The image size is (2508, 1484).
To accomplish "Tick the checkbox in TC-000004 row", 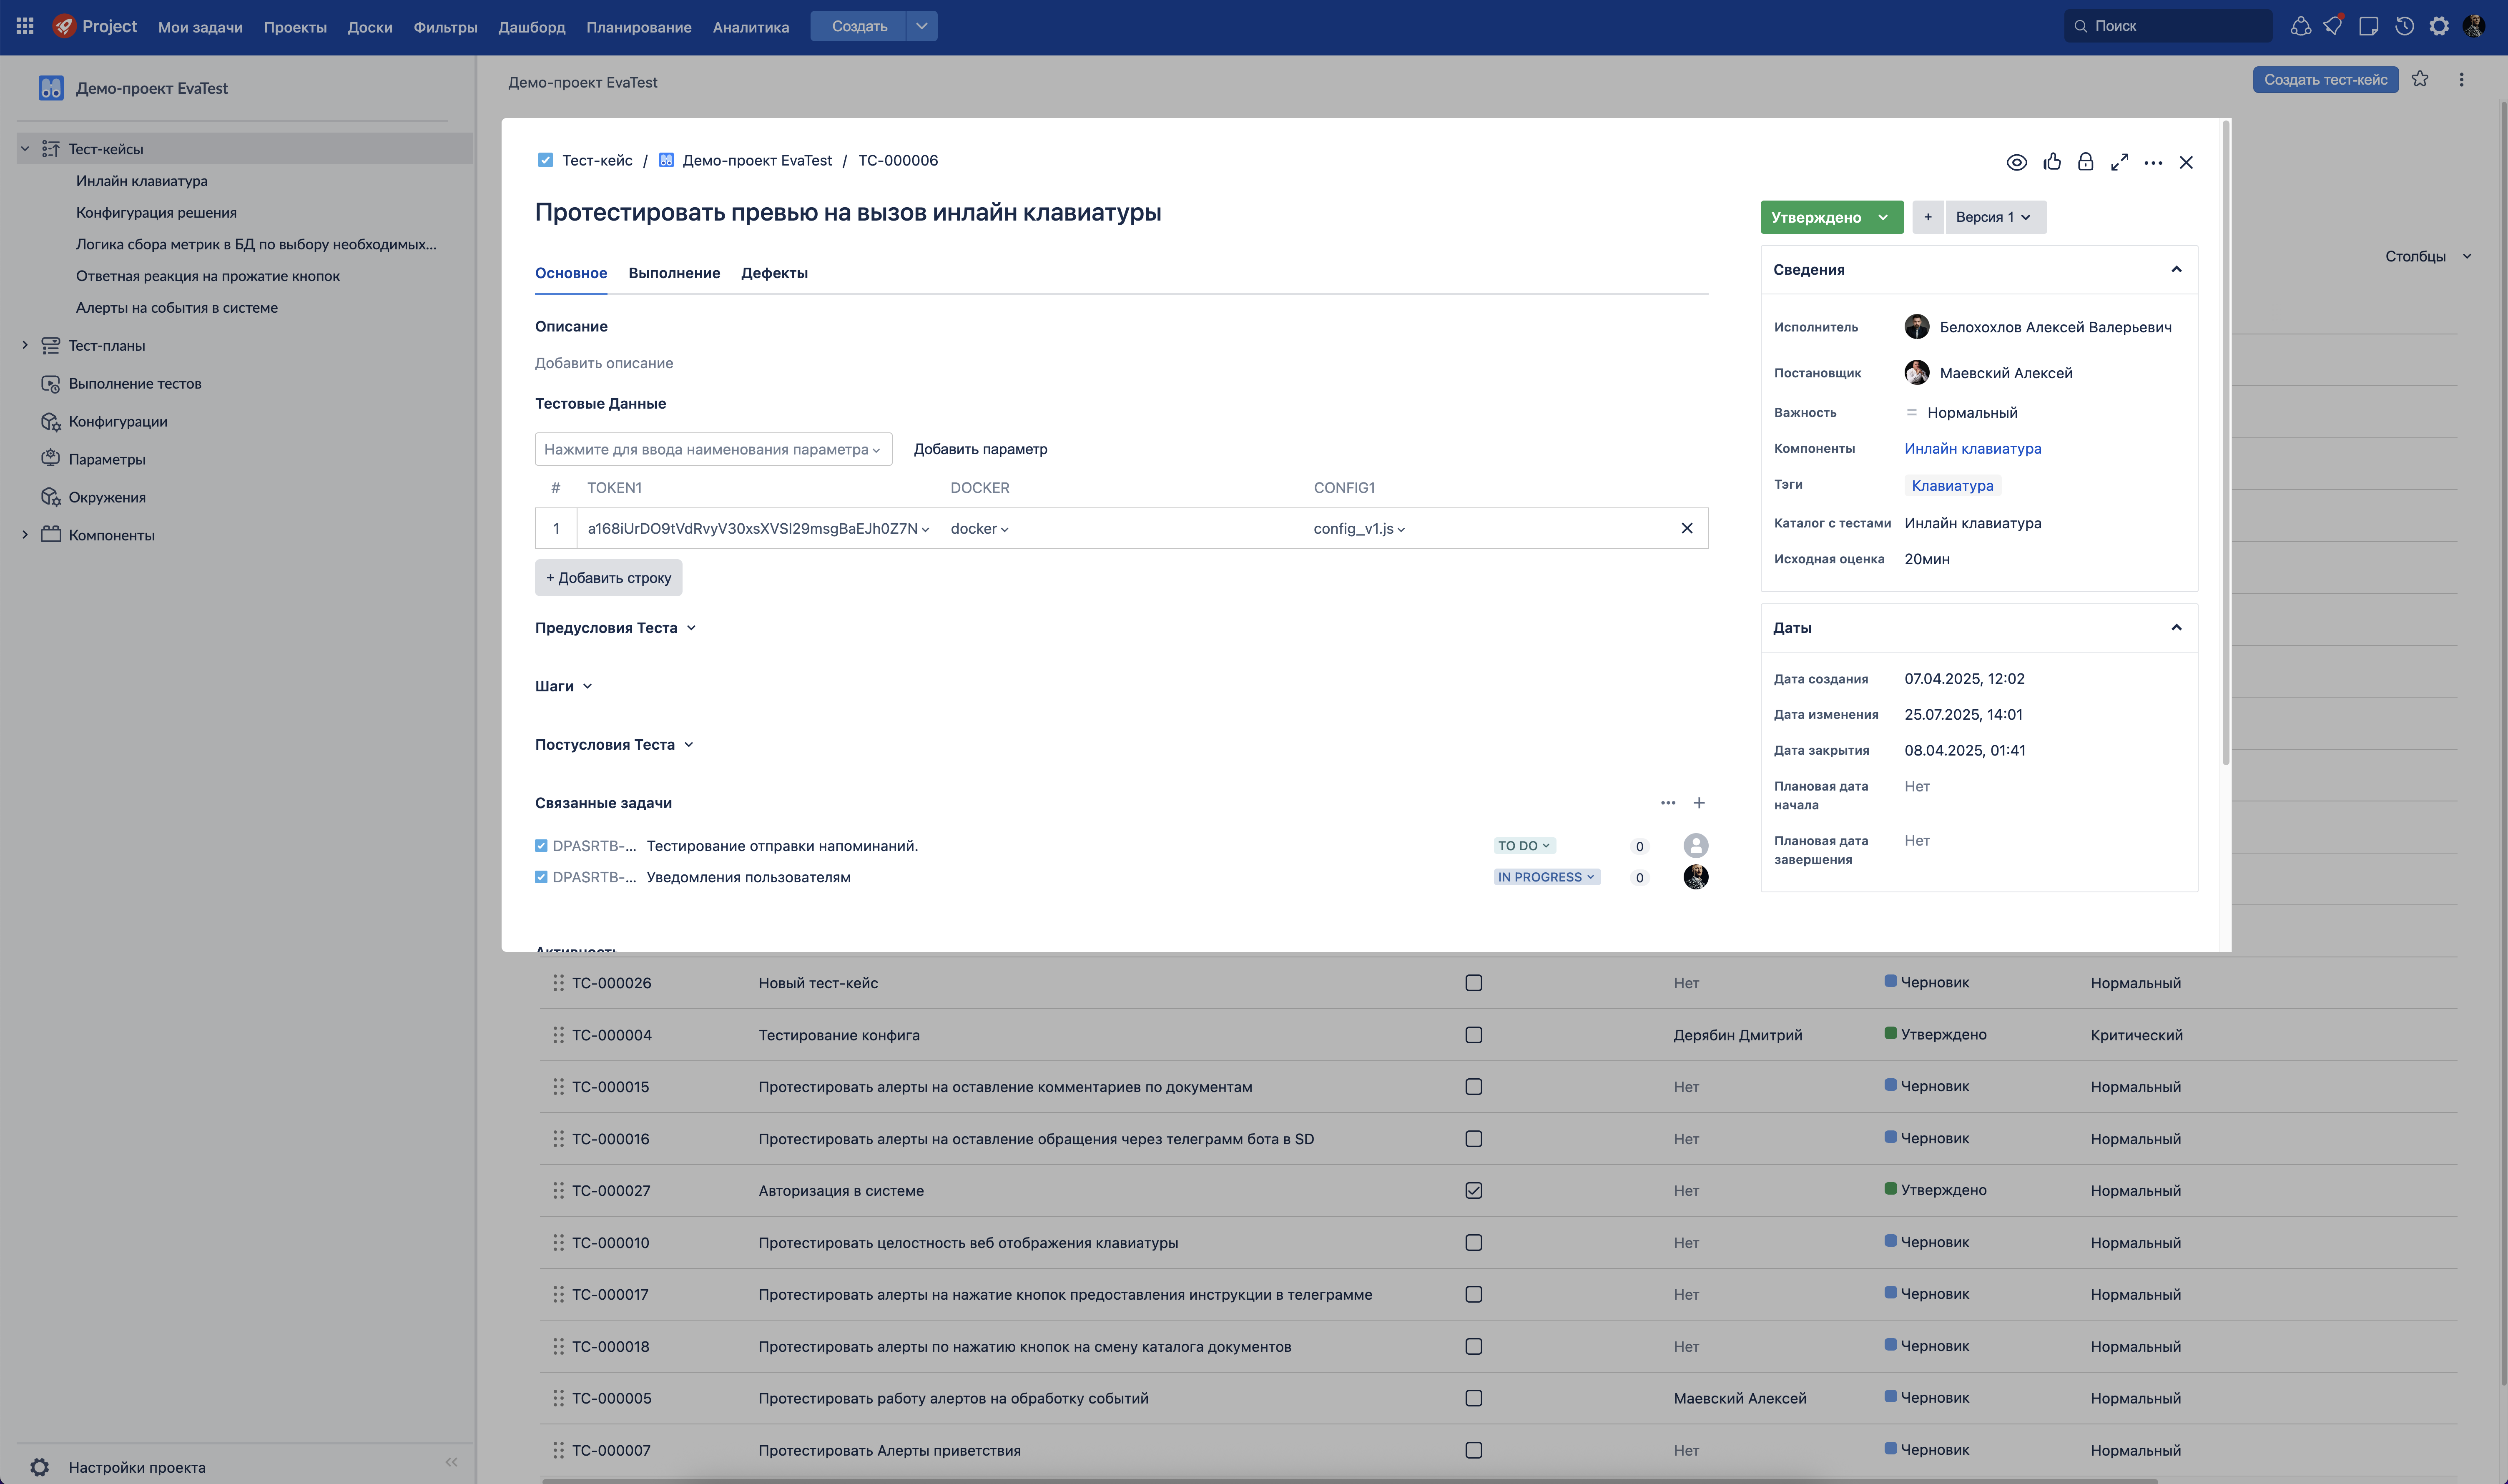I will (1473, 1035).
